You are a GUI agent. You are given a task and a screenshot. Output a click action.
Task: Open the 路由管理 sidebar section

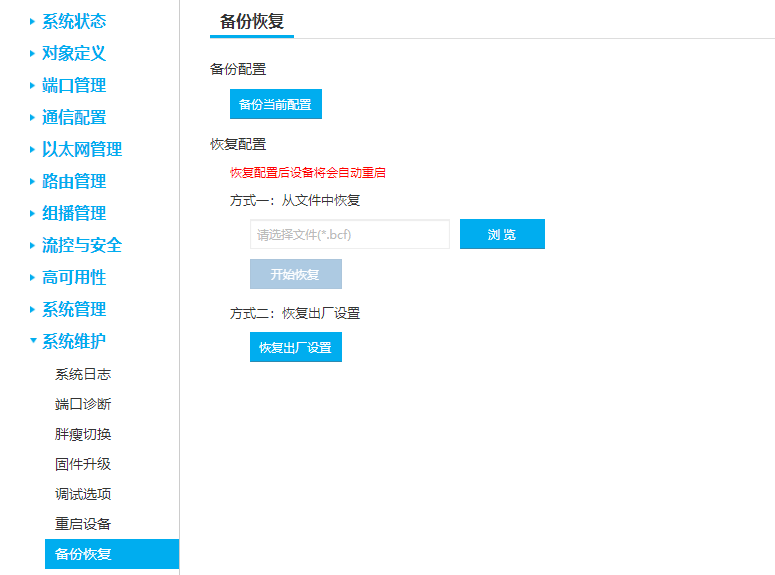coord(73,181)
